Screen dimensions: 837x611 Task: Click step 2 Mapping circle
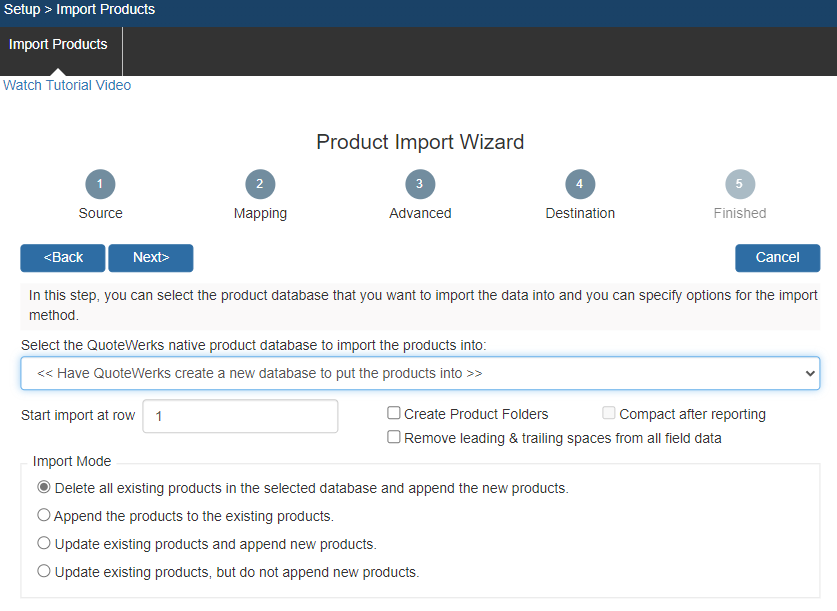tap(260, 184)
